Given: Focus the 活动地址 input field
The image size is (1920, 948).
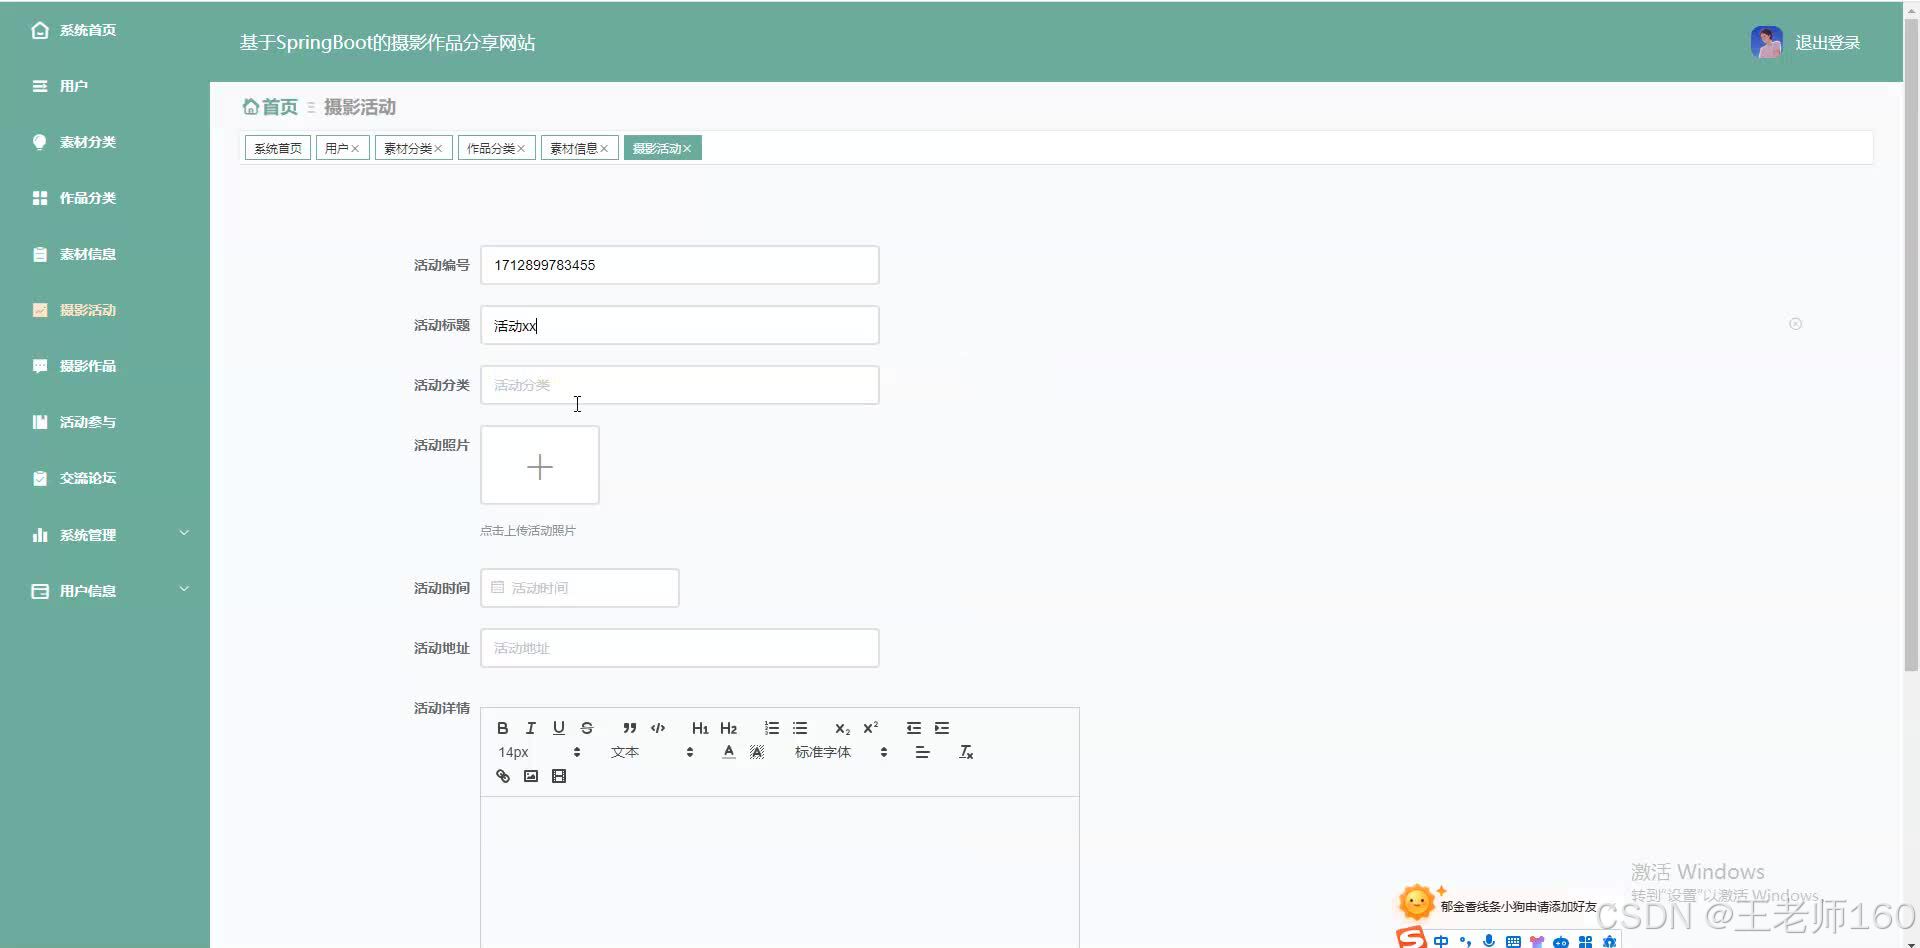Looking at the screenshot, I should (680, 648).
